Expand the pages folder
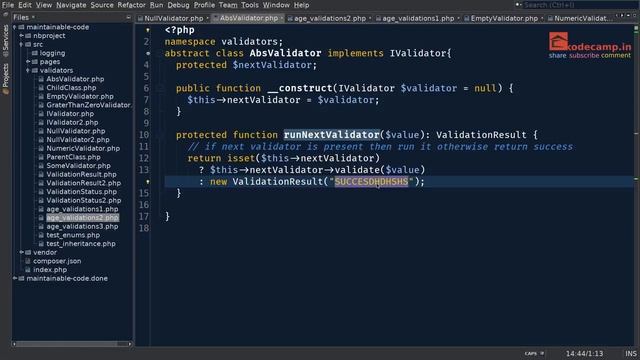Viewport: 640px width, 360px height. coord(28,62)
